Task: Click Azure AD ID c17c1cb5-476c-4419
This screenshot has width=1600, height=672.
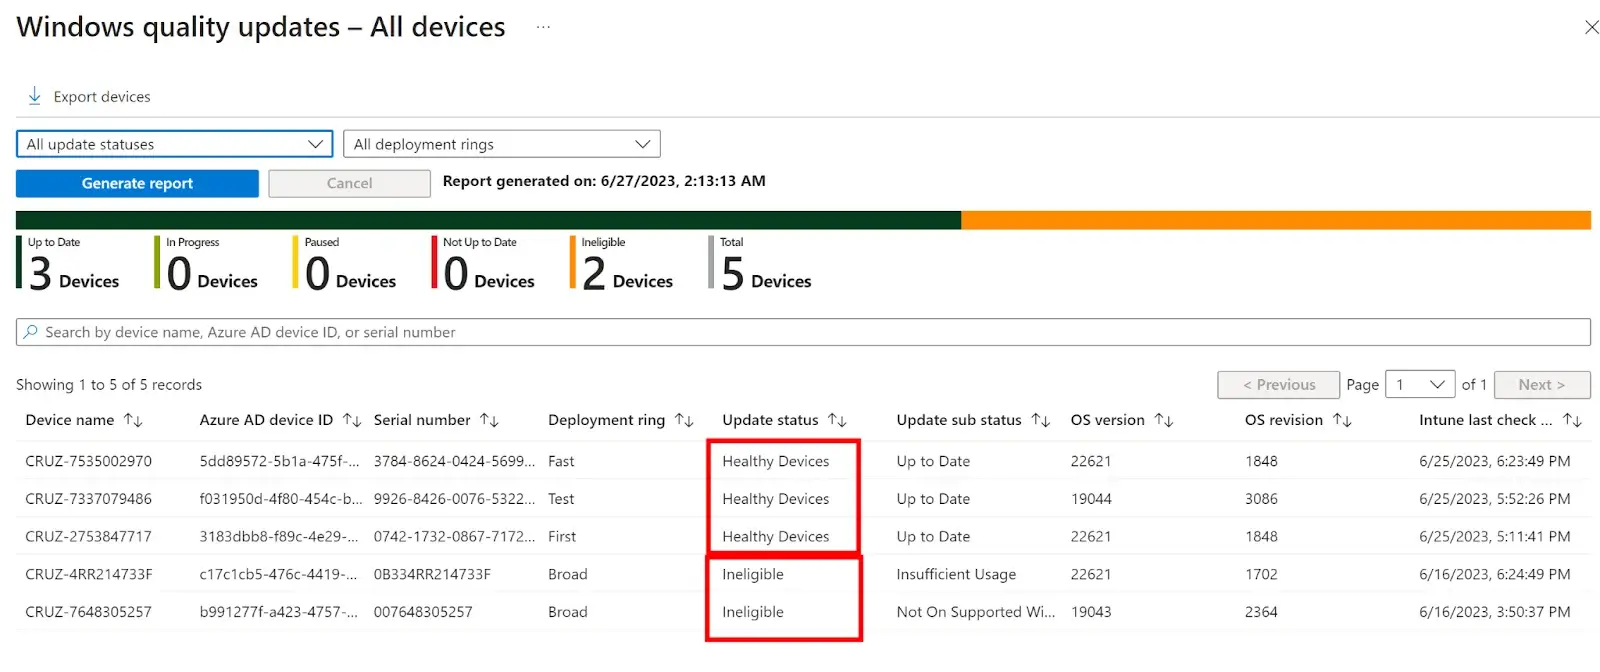Action: click(x=278, y=575)
